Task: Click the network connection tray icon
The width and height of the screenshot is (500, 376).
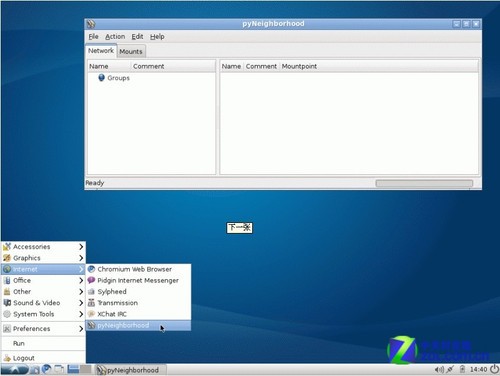Action: tap(450, 369)
